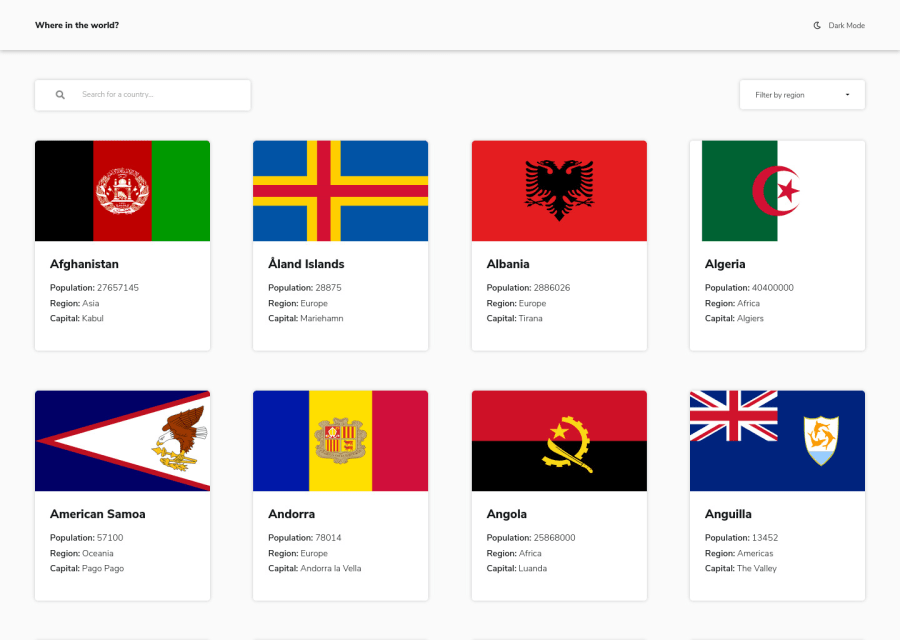Open the Anguilla flag image
900x640 pixels.
(777, 441)
